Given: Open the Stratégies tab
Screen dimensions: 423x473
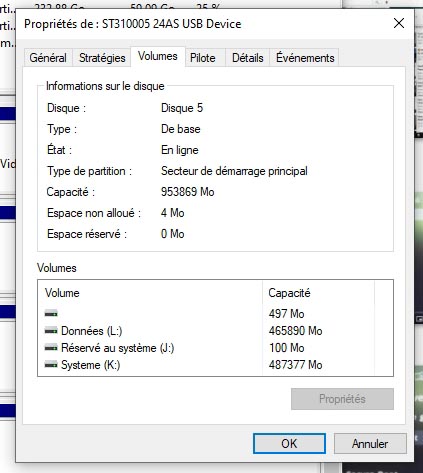Looking at the screenshot, I should (x=102, y=58).
